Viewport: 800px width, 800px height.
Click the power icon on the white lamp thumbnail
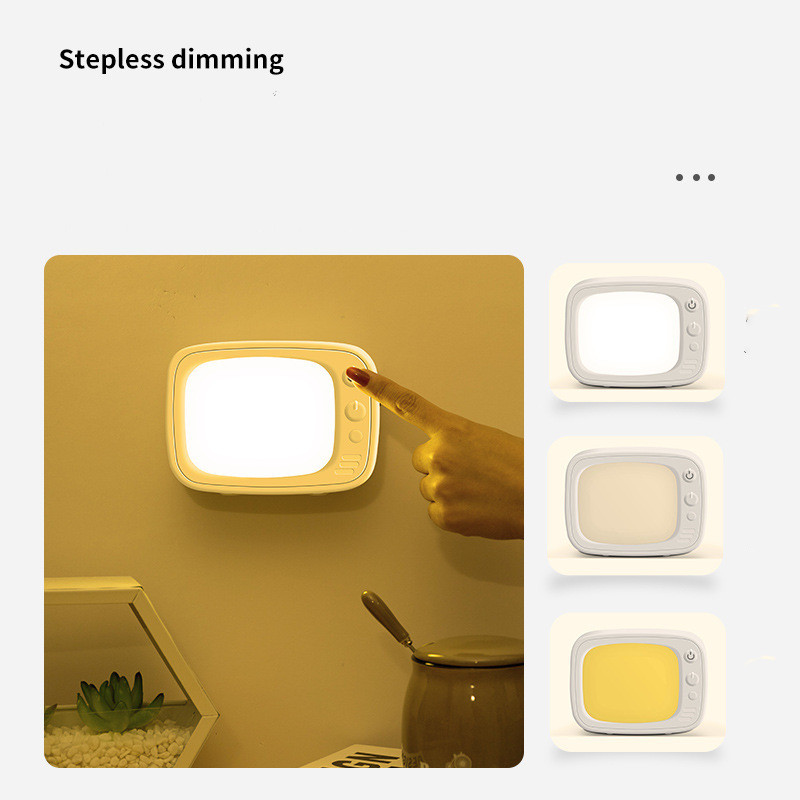coord(691,305)
